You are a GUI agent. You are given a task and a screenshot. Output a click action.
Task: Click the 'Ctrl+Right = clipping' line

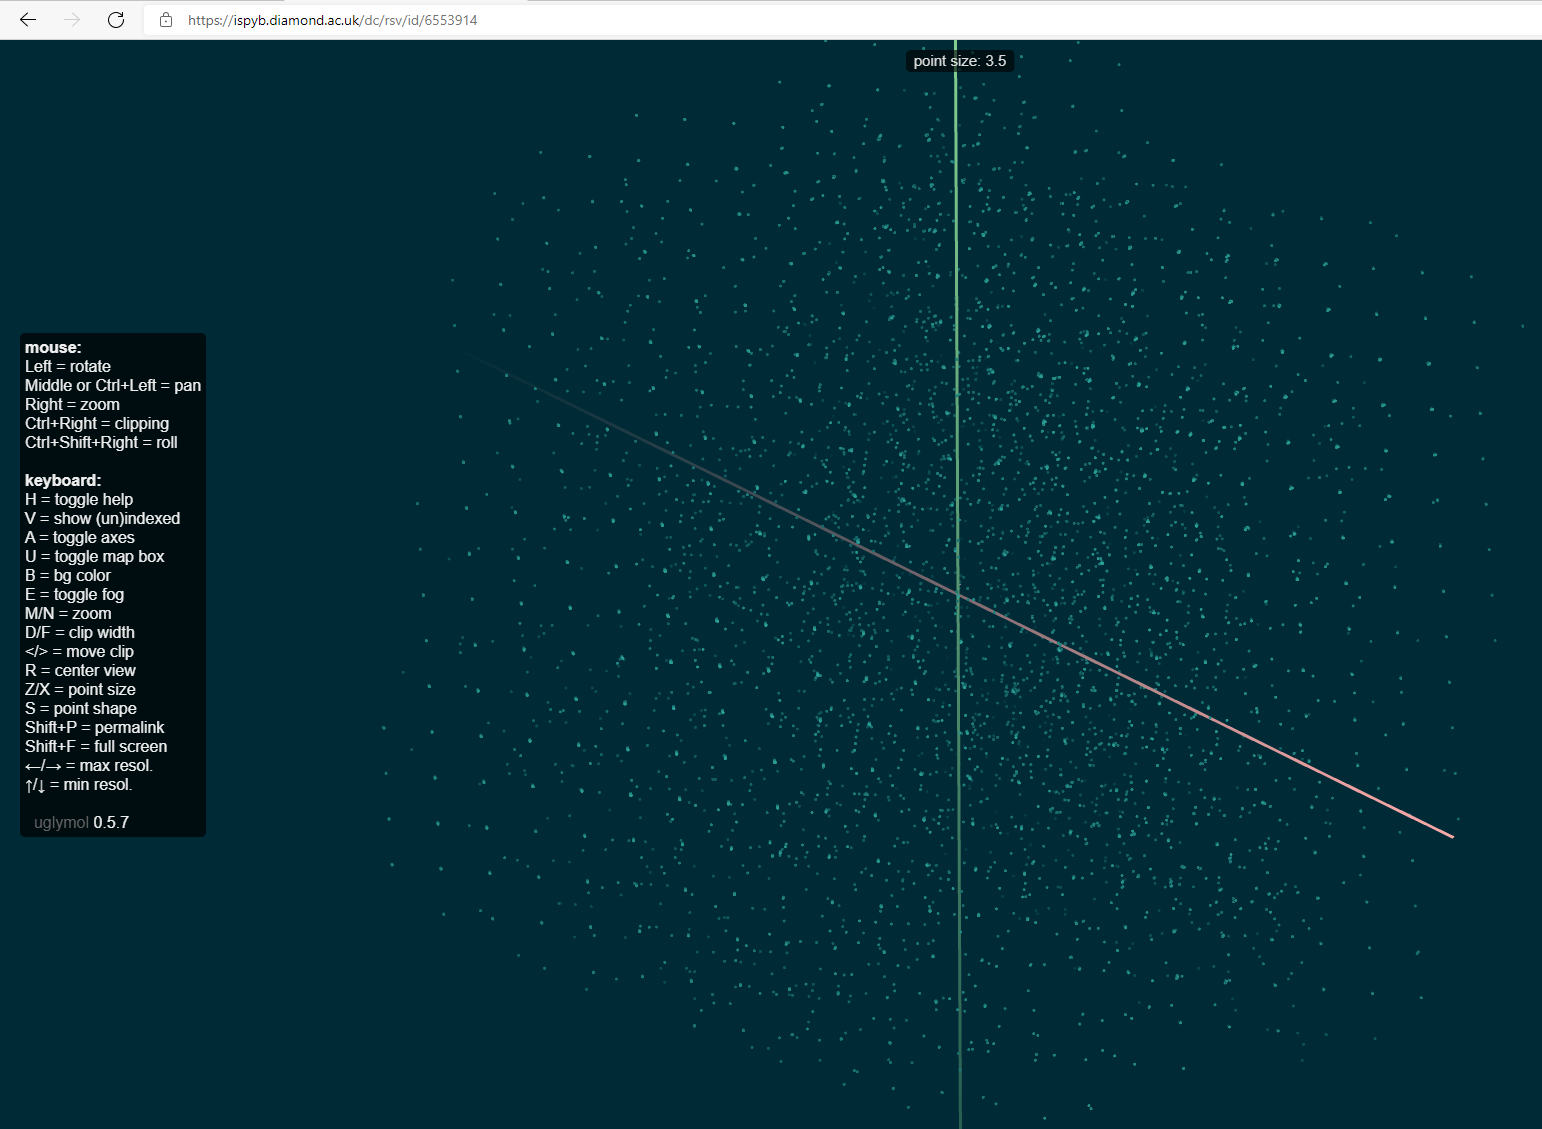pyautogui.click(x=97, y=424)
